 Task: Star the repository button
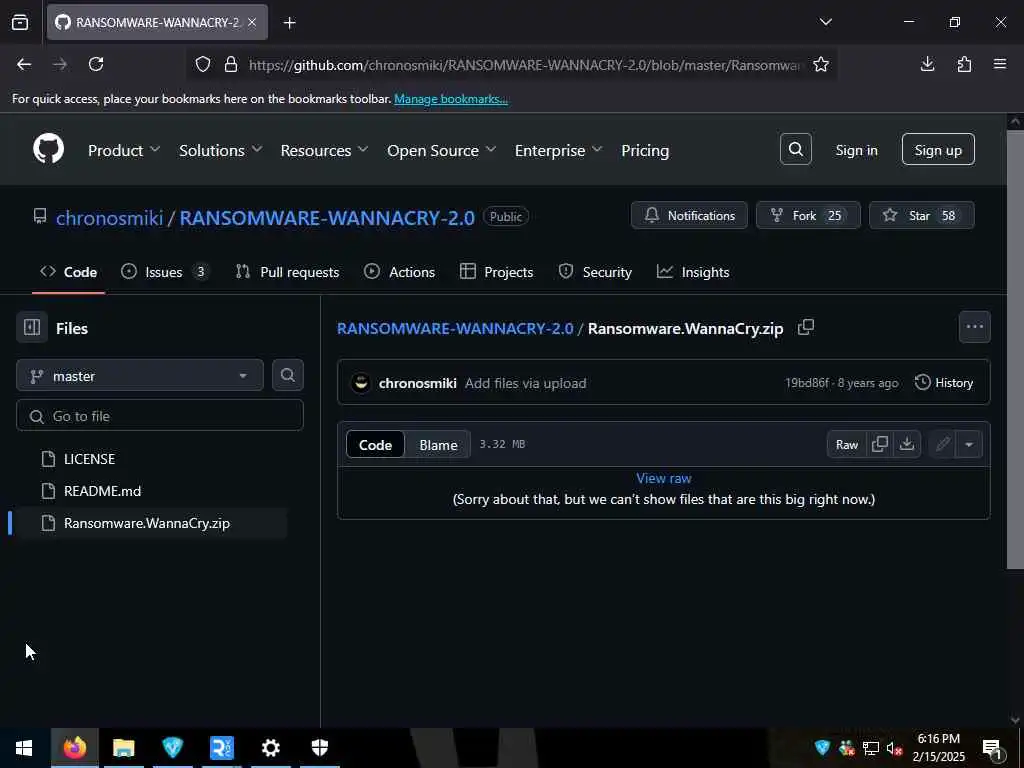921,216
